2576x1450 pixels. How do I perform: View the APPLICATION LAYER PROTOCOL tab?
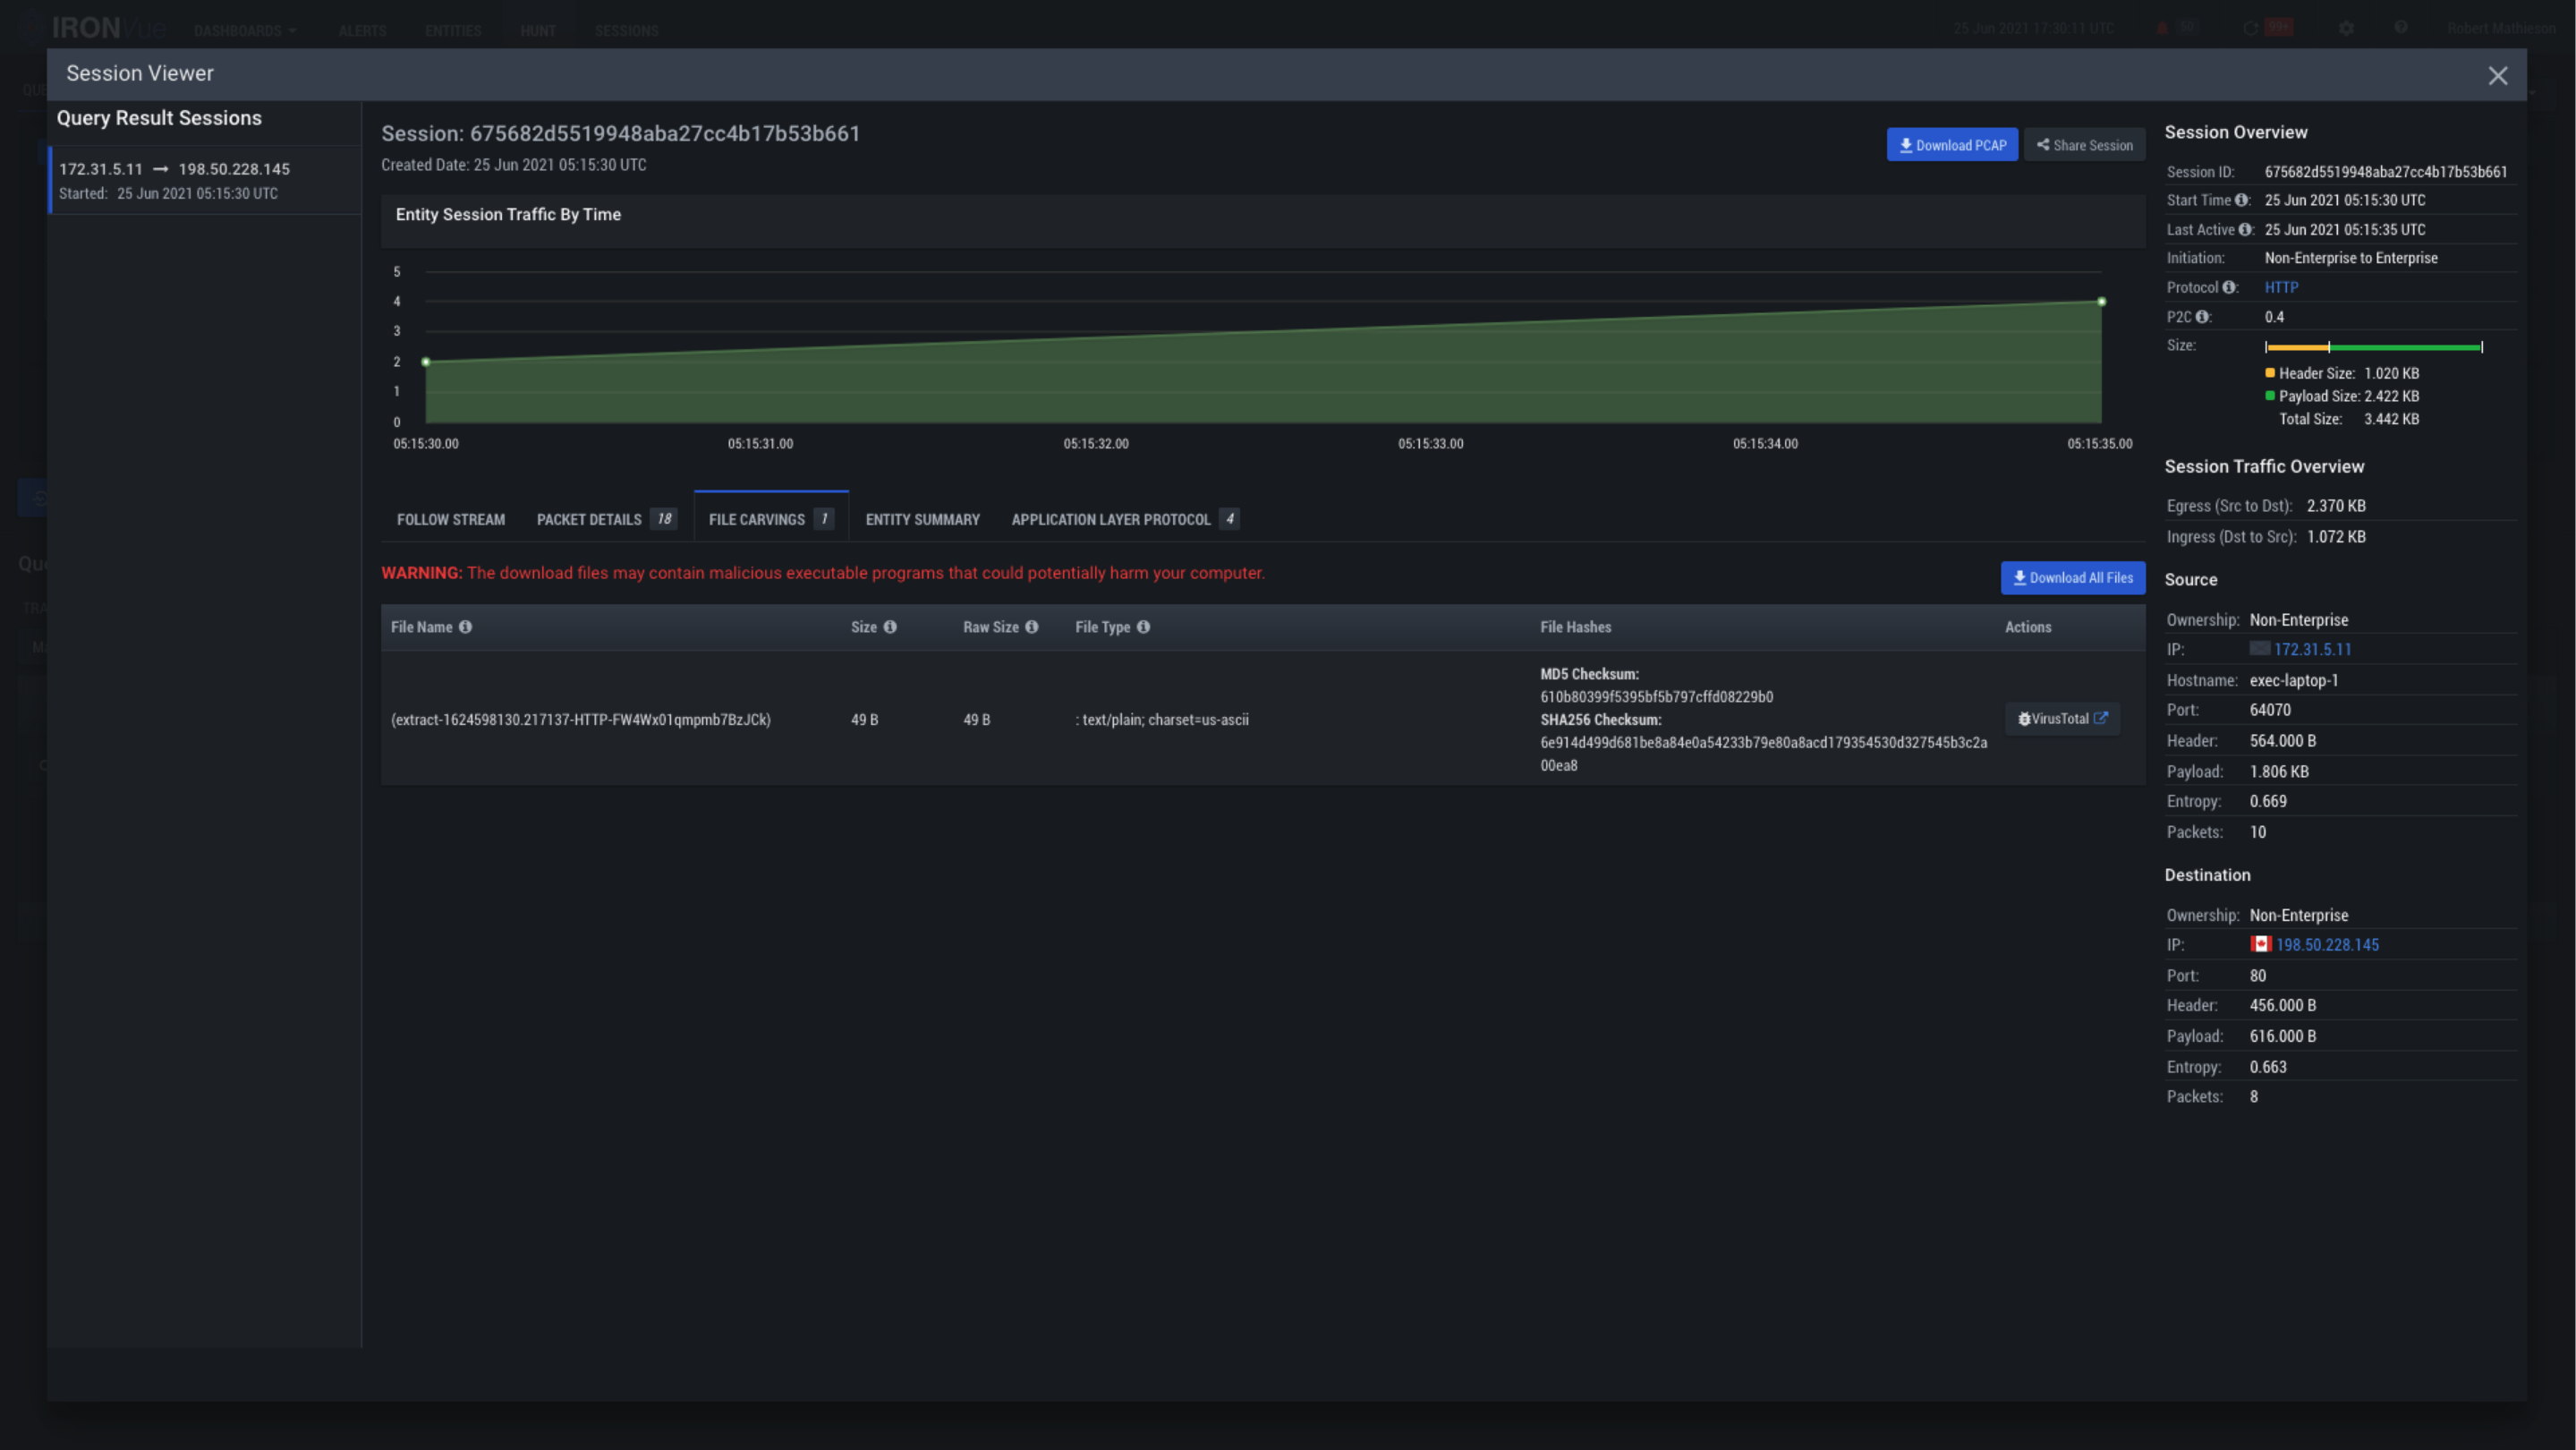click(1111, 519)
